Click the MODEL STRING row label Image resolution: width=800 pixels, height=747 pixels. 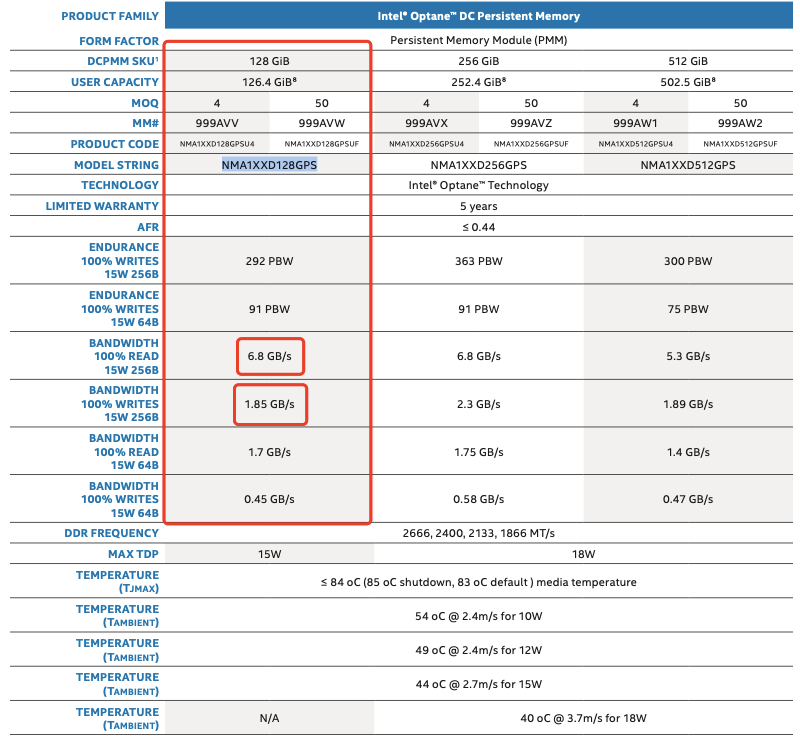(x=116, y=165)
